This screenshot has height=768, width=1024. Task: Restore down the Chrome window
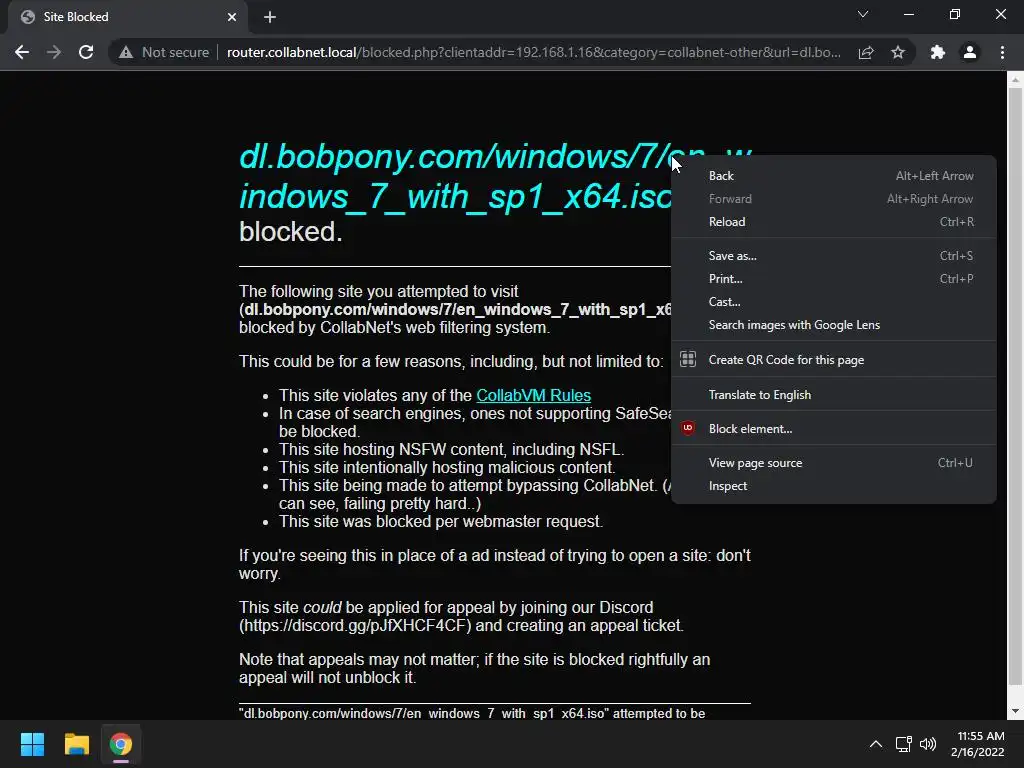[x=955, y=14]
